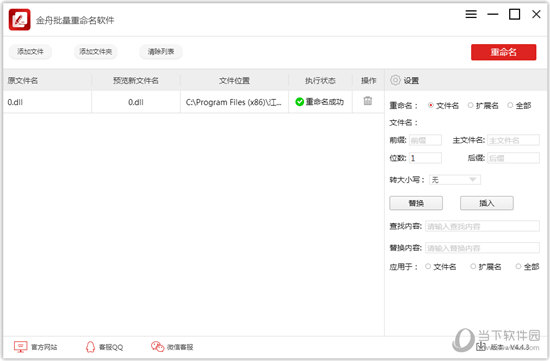Viewport: 550px width, 361px height.
Task: Click the 设置 panel title
Action: (411, 80)
